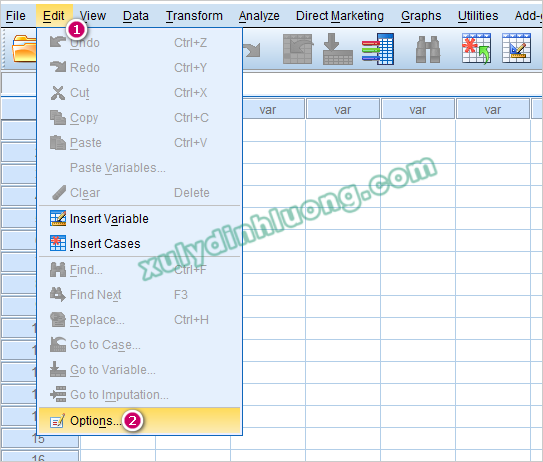This screenshot has height=462, width=543.
Task: Click Paste Variables... menu entry
Action: click(x=140, y=167)
